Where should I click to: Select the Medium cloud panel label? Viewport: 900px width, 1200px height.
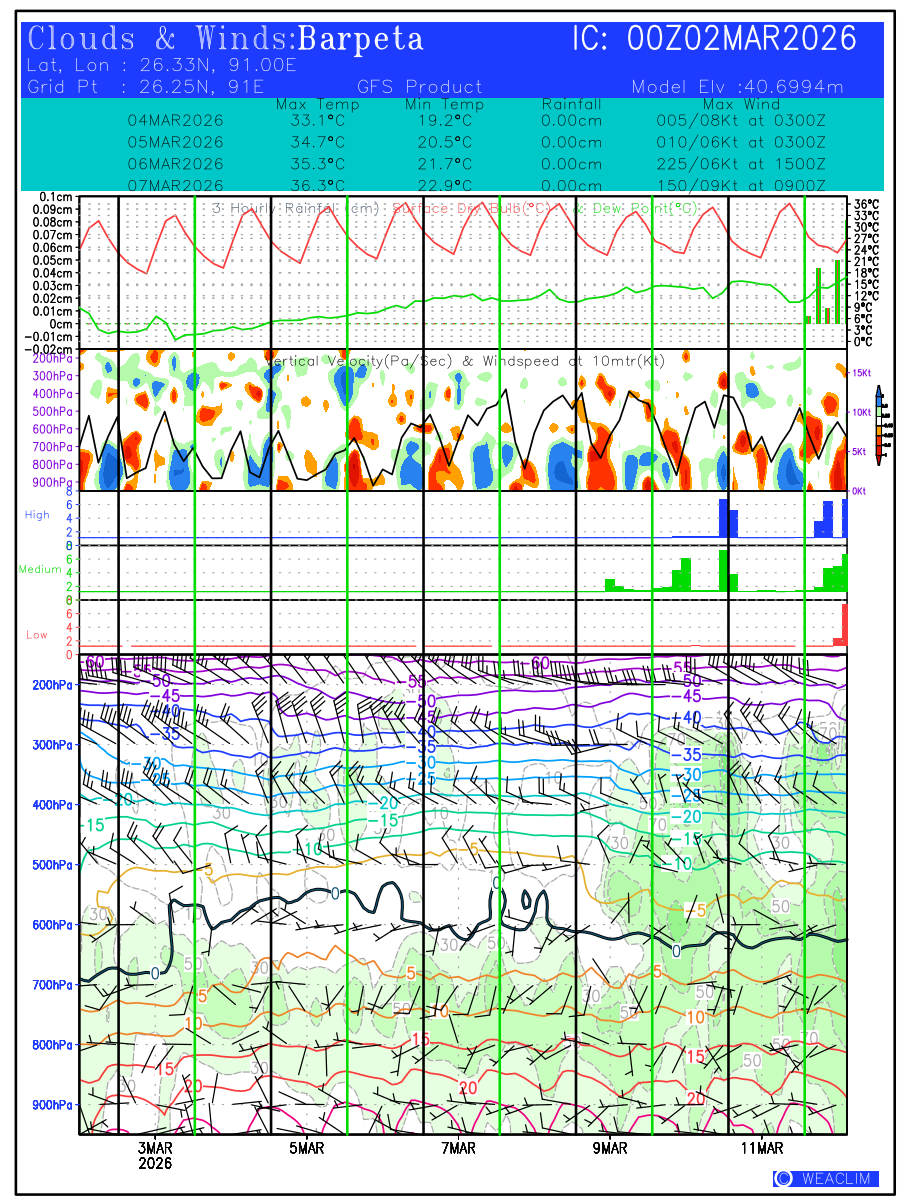pyautogui.click(x=40, y=569)
